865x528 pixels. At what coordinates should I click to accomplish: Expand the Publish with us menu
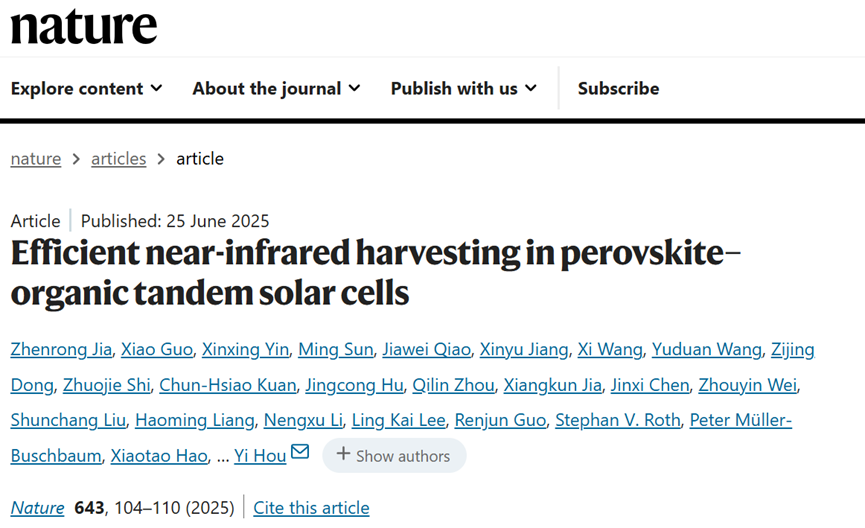pyautogui.click(x=464, y=88)
